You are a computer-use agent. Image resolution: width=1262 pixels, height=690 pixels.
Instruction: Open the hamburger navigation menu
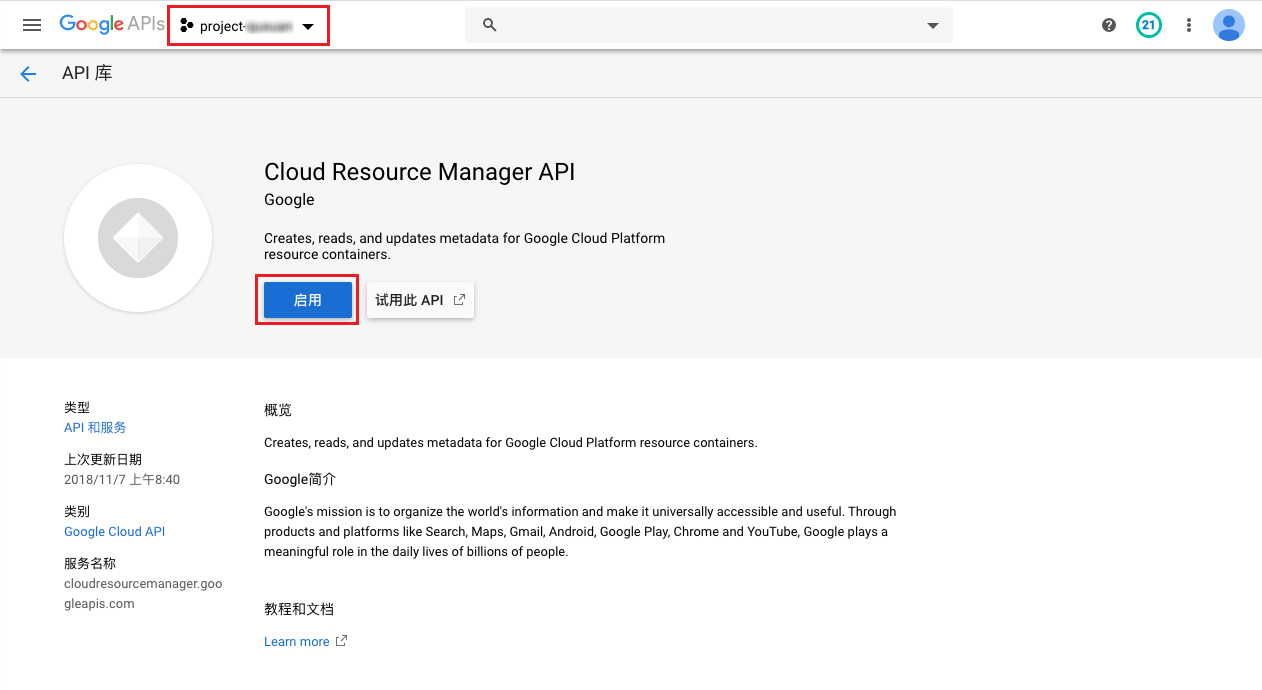click(x=32, y=25)
